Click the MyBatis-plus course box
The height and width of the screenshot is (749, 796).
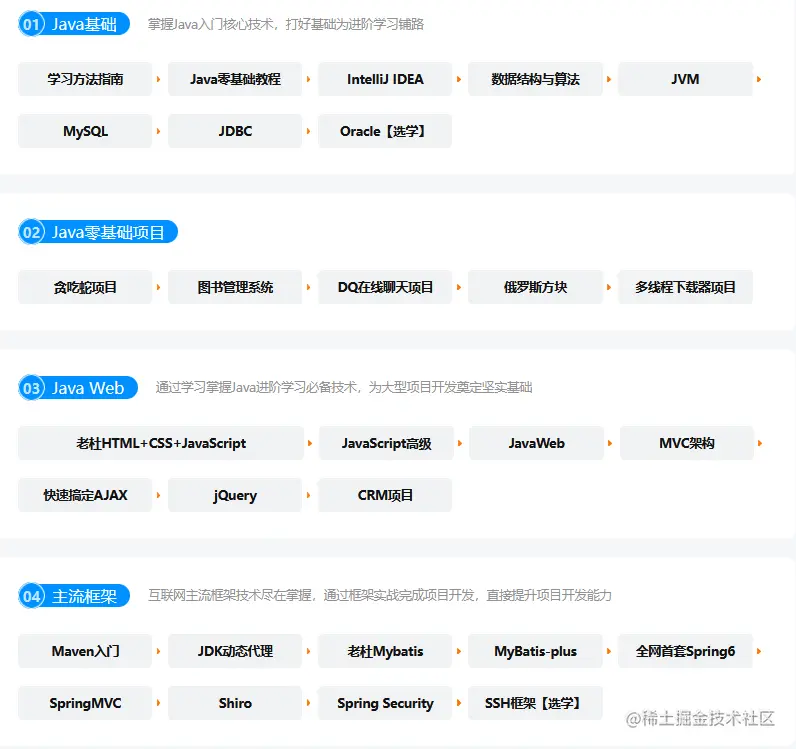535,651
